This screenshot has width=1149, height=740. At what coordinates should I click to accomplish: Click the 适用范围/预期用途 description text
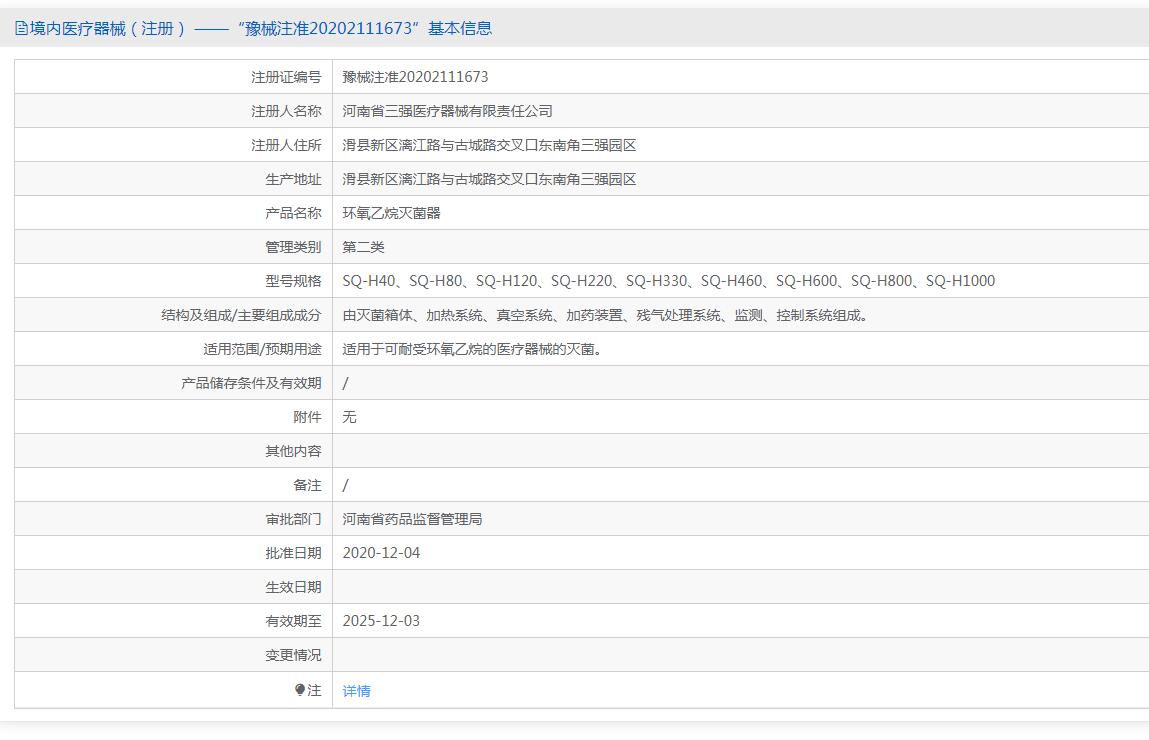[x=472, y=349]
